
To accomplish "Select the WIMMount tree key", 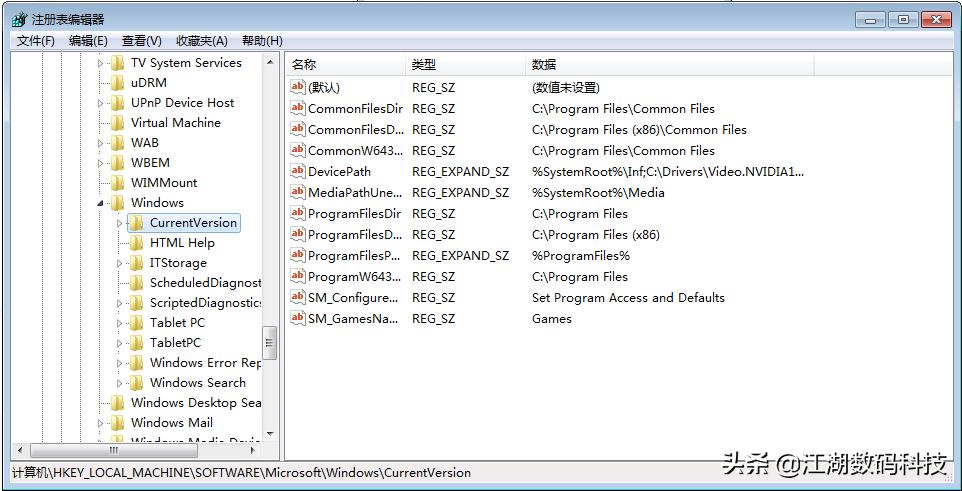I will (164, 183).
